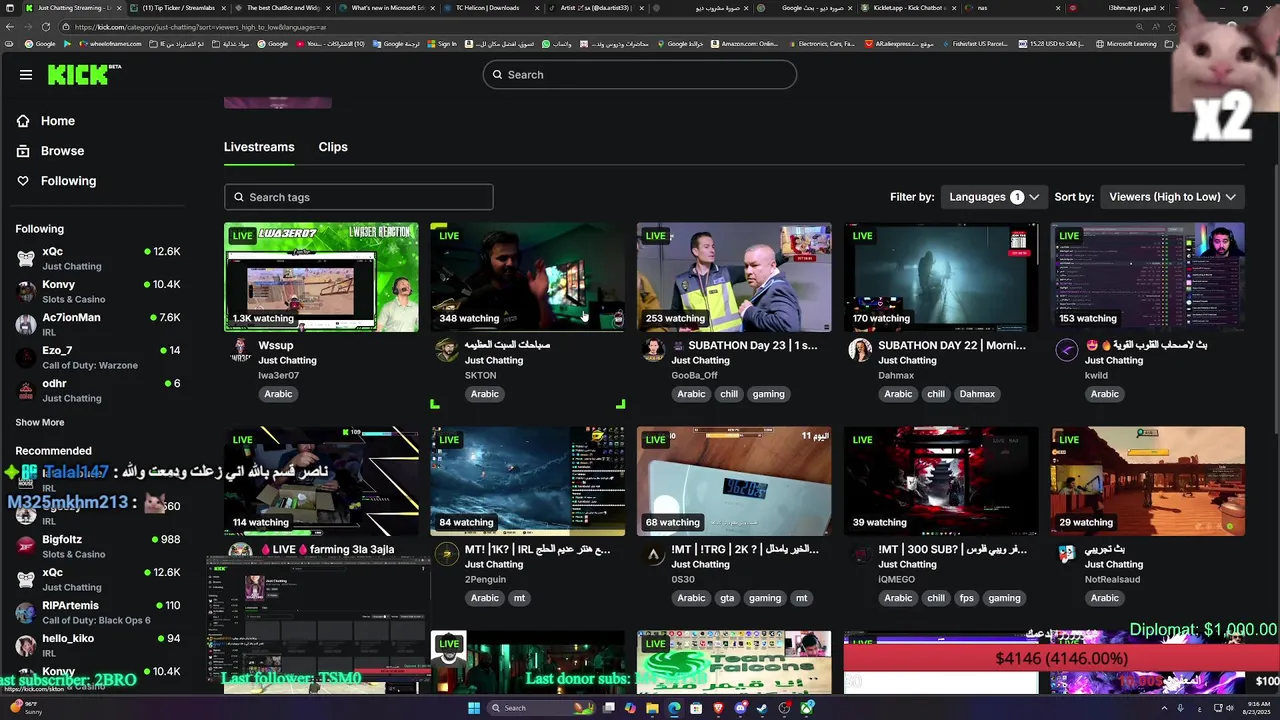Click gaming tag under GooBa_Off stream
The width and height of the screenshot is (1280, 720).
coord(768,394)
